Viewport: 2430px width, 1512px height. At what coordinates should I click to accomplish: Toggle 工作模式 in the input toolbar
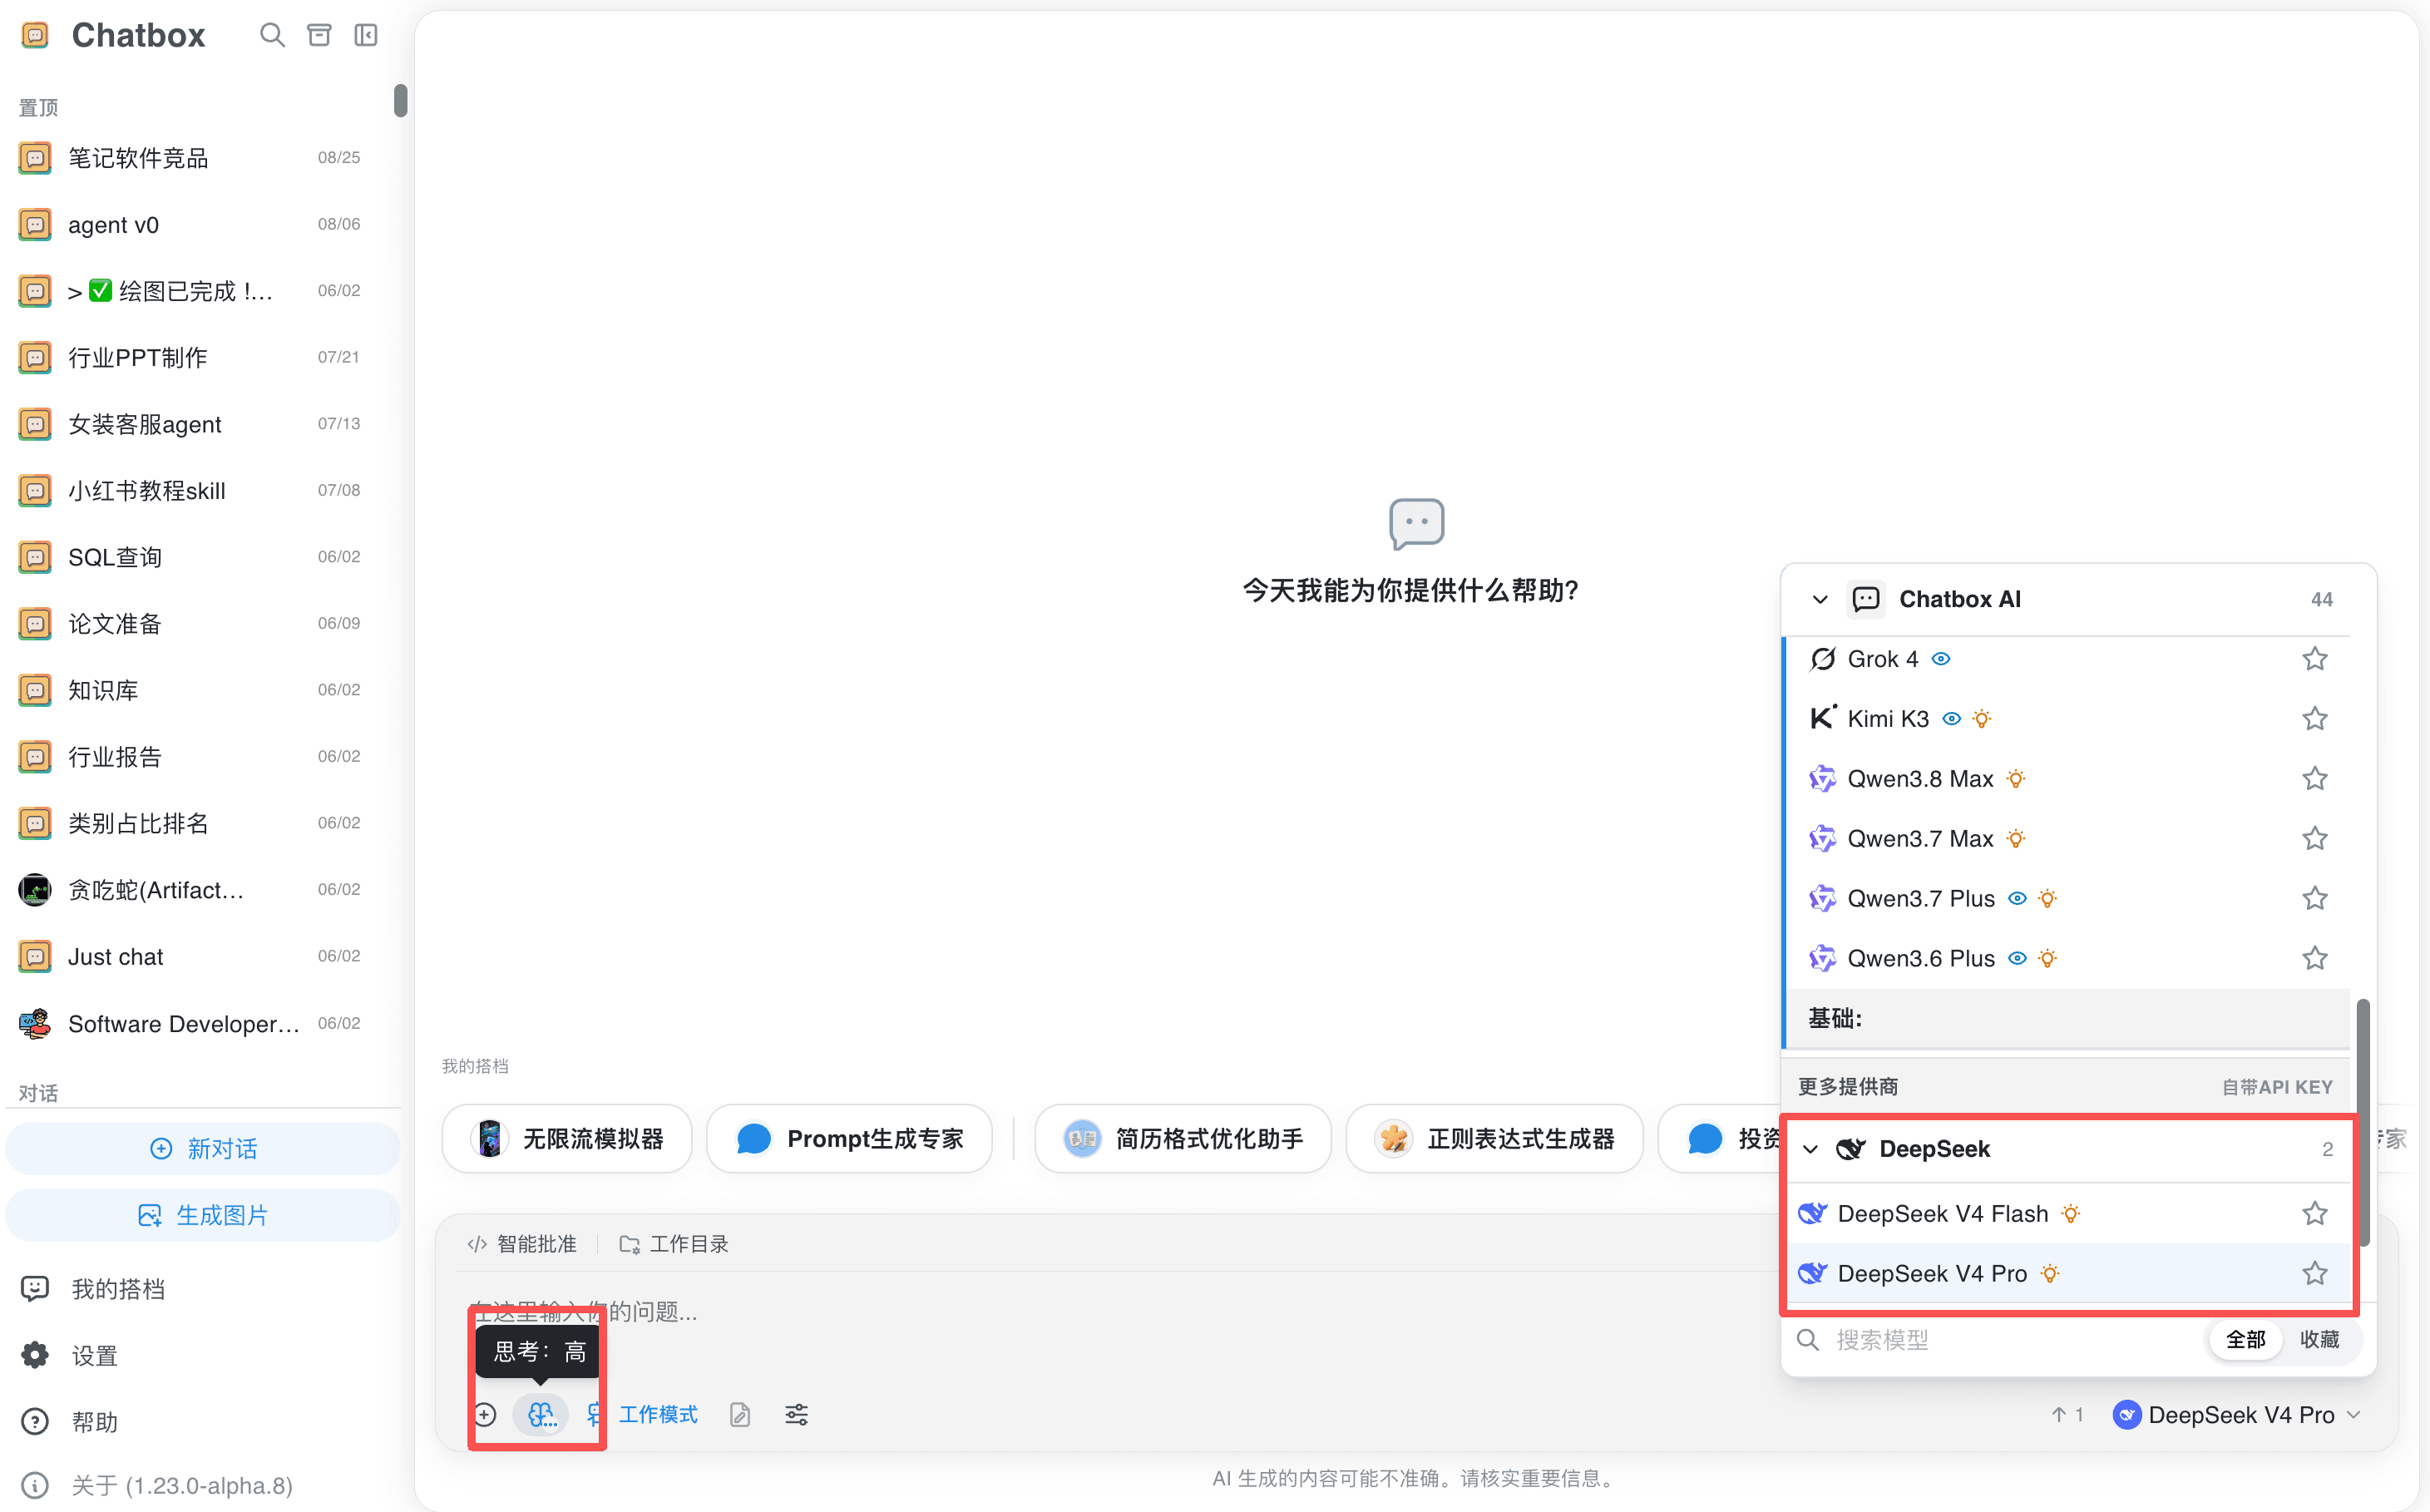642,1414
